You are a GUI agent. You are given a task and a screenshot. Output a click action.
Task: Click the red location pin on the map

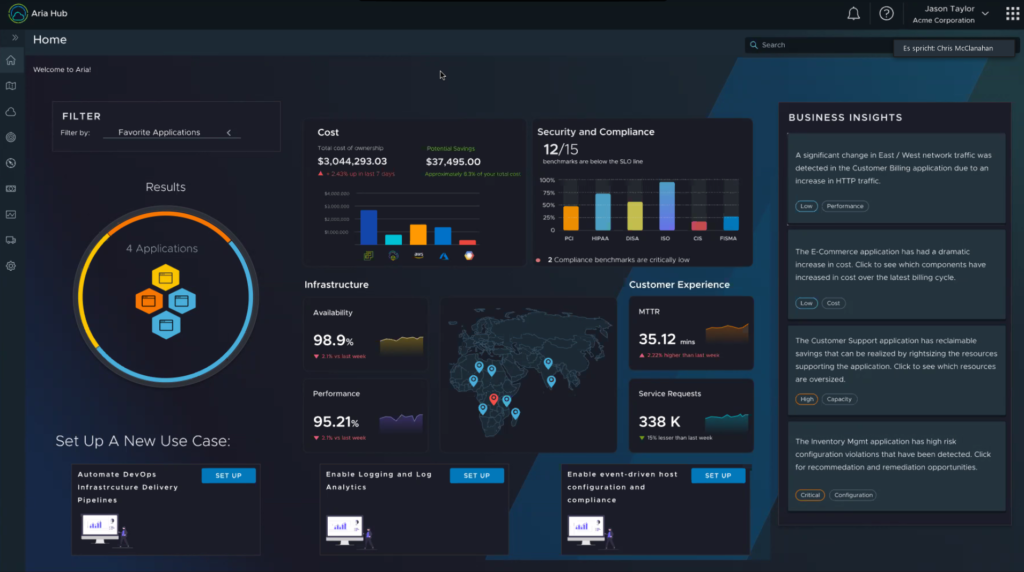click(x=494, y=399)
